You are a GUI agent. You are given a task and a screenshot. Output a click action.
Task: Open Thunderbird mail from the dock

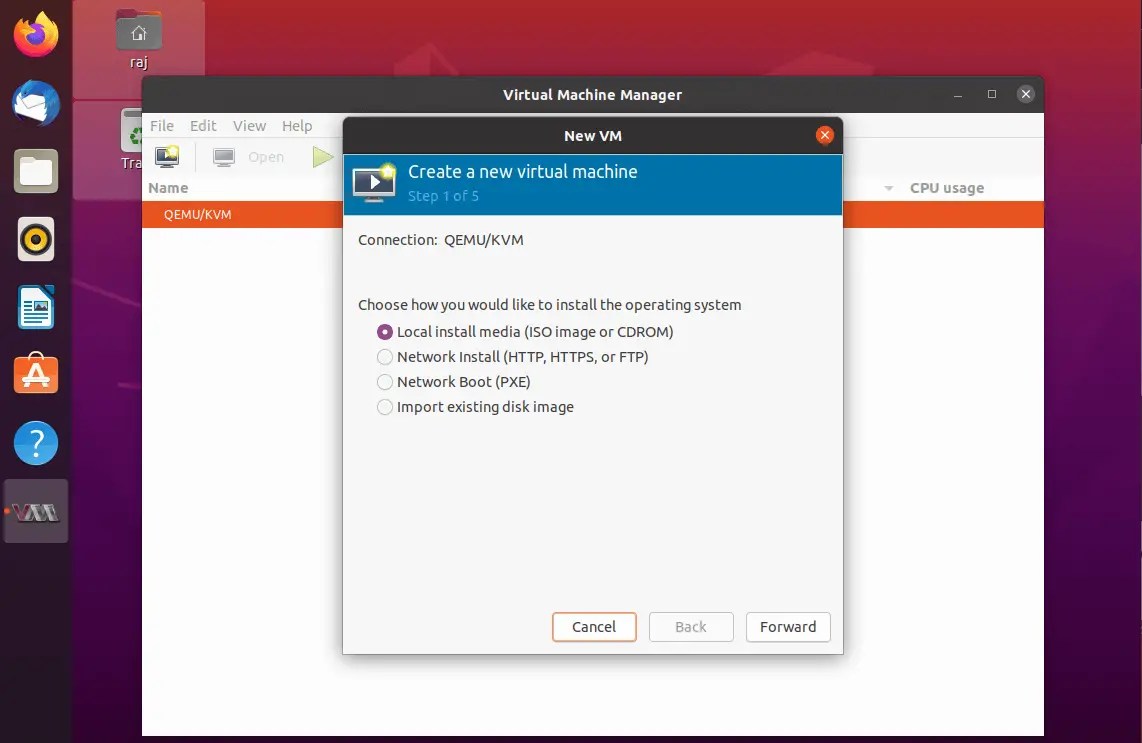[35, 103]
